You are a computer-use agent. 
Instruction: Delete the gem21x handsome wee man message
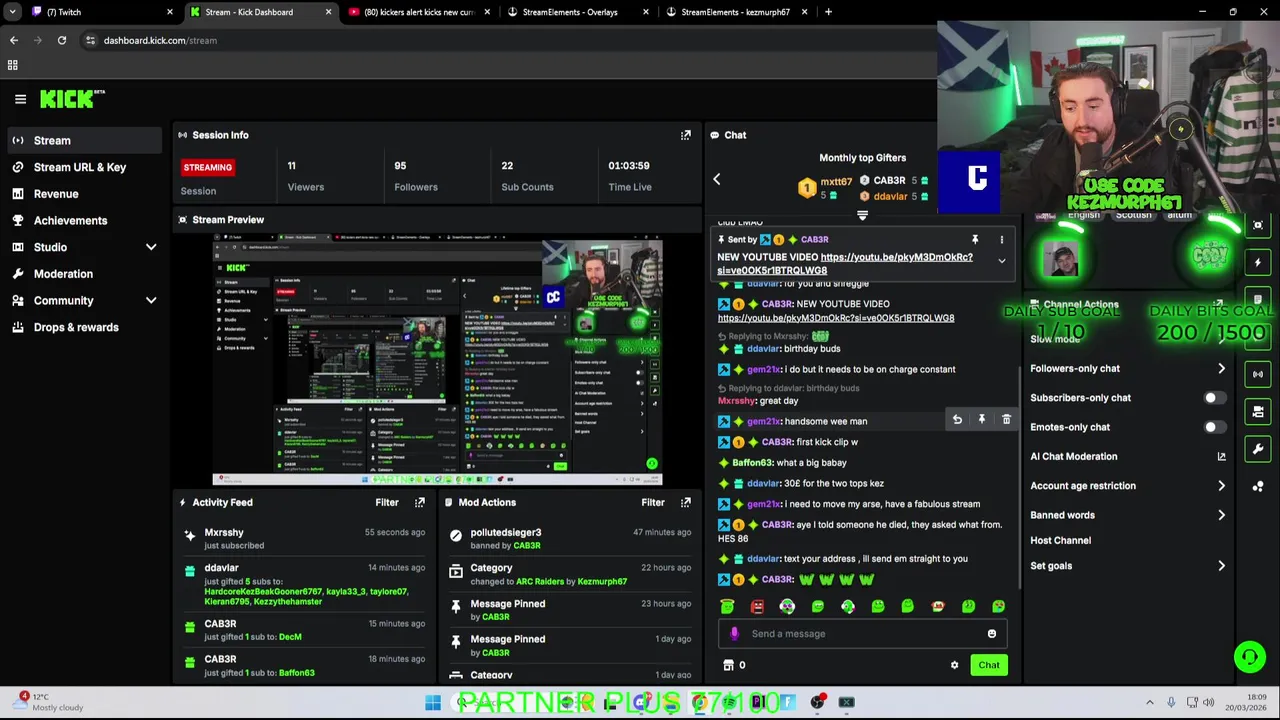[x=1006, y=421]
